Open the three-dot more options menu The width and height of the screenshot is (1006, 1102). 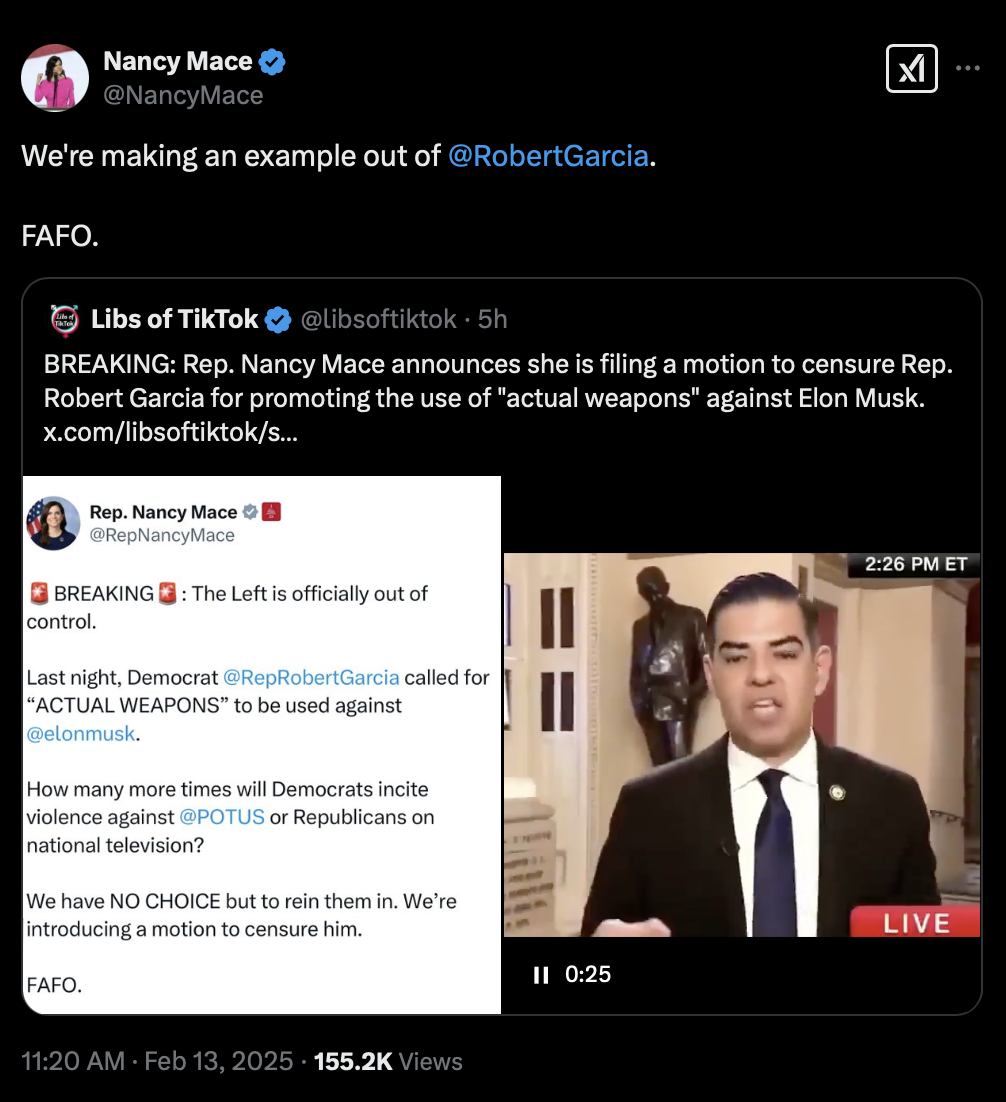pos(968,68)
